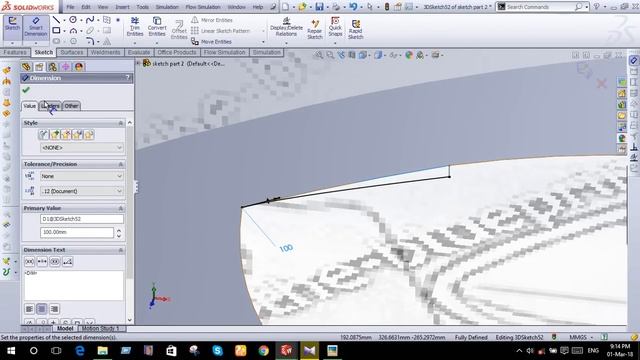
Task: Switch to the Leaders tab in Dimension panel
Action: tap(50, 106)
